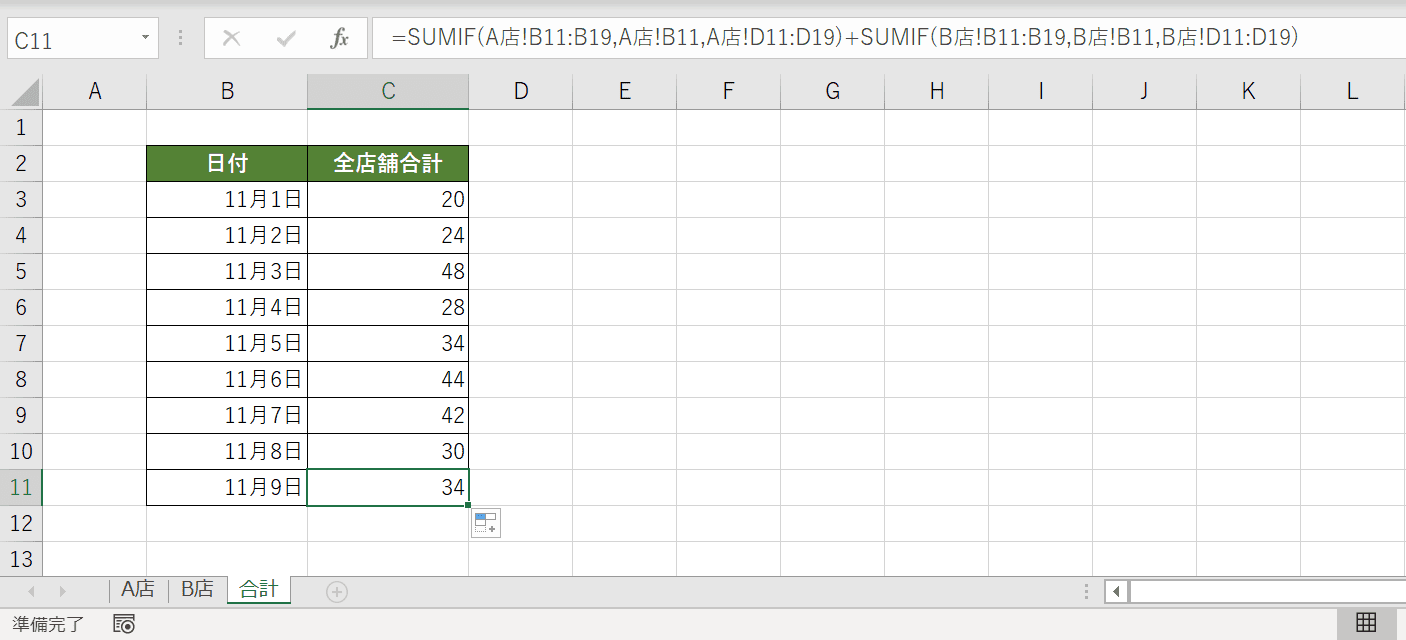The image size is (1406, 640).
Task: Click the formula bar input field
Action: 888,38
